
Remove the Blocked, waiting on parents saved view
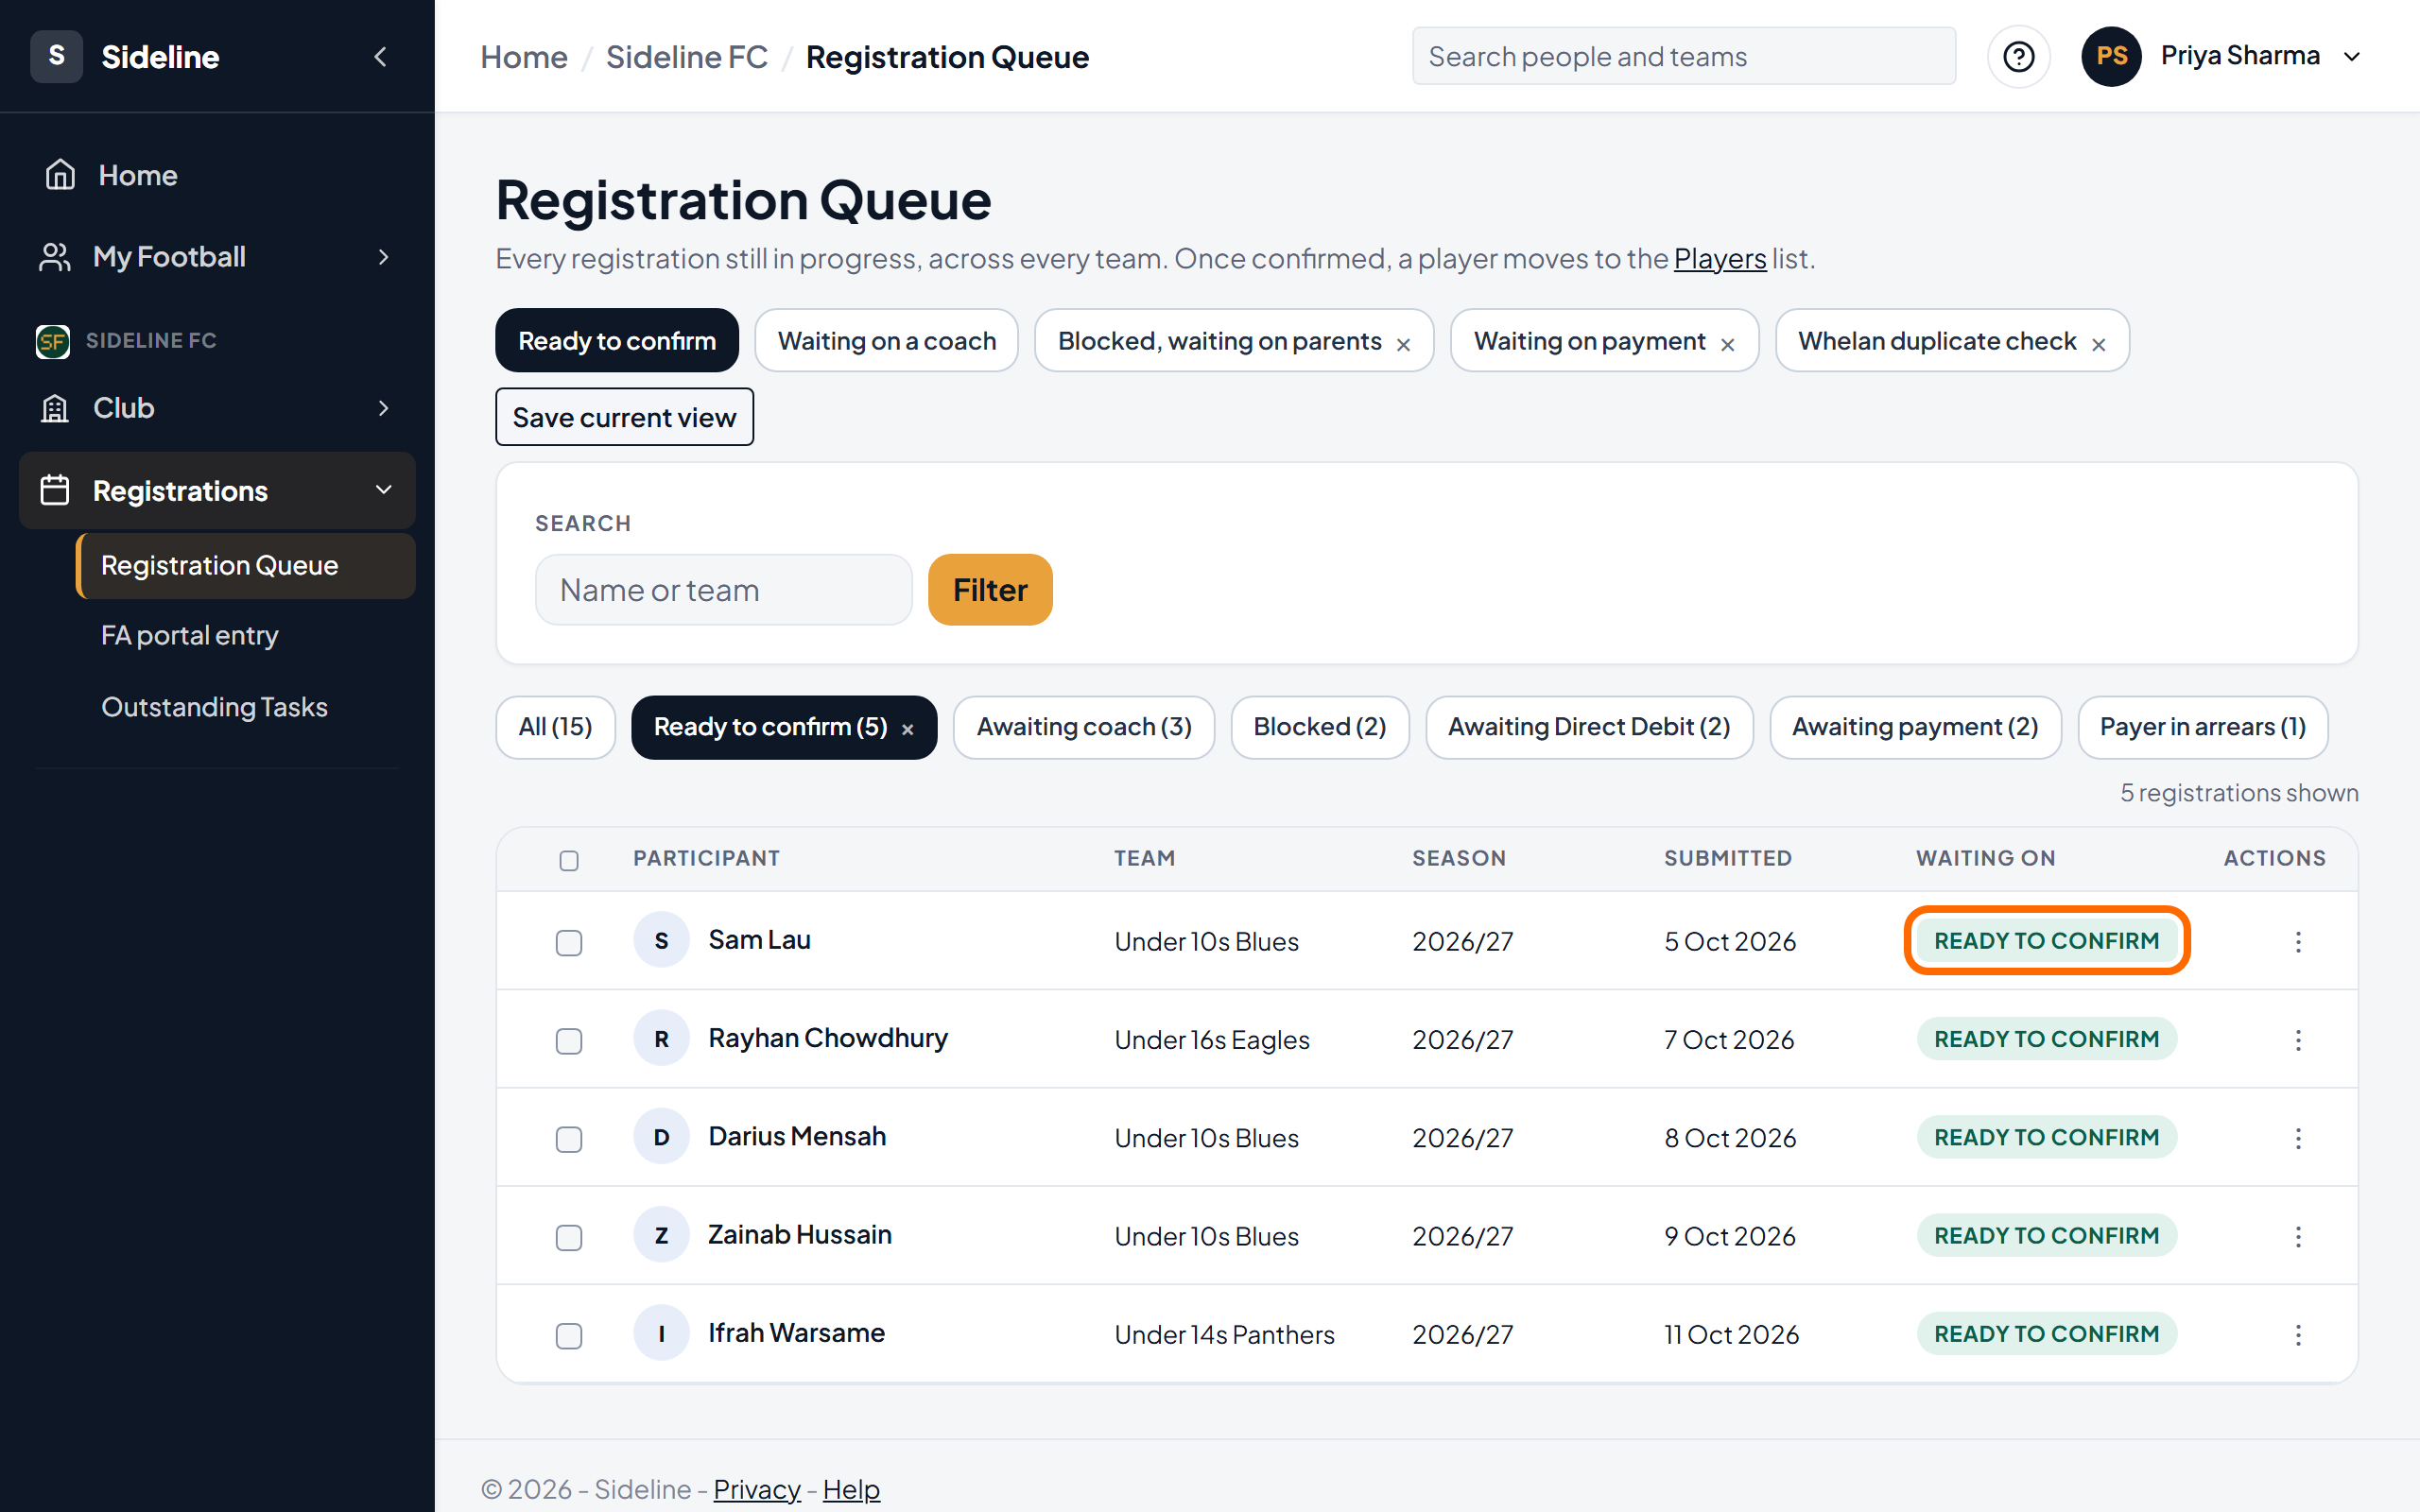pos(1403,344)
